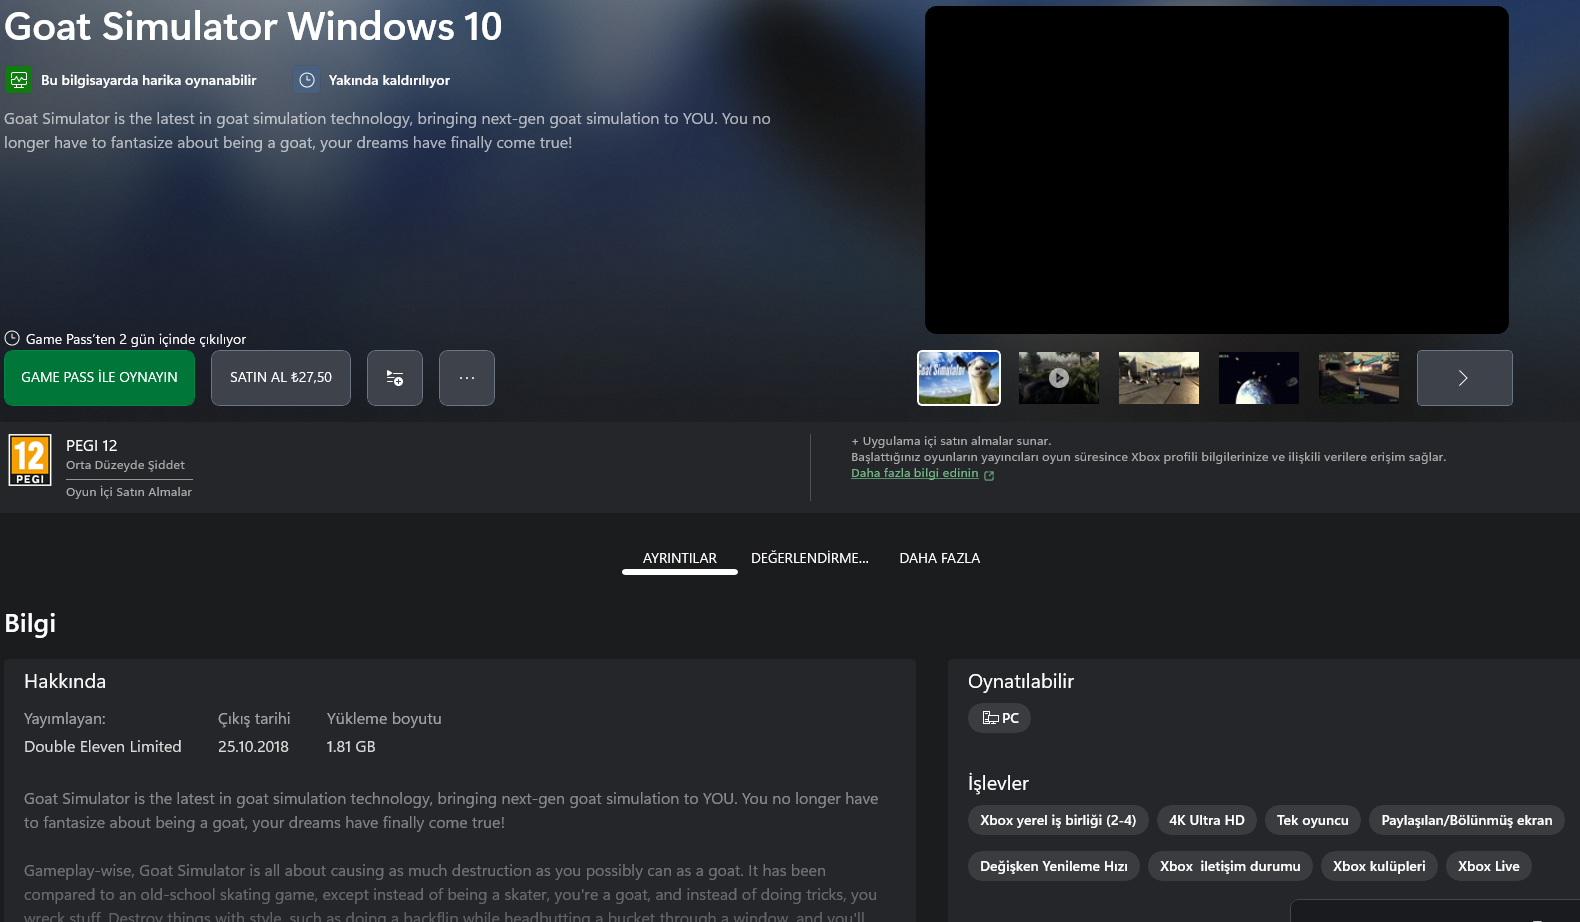Click the green PC performance check icon

(19, 80)
